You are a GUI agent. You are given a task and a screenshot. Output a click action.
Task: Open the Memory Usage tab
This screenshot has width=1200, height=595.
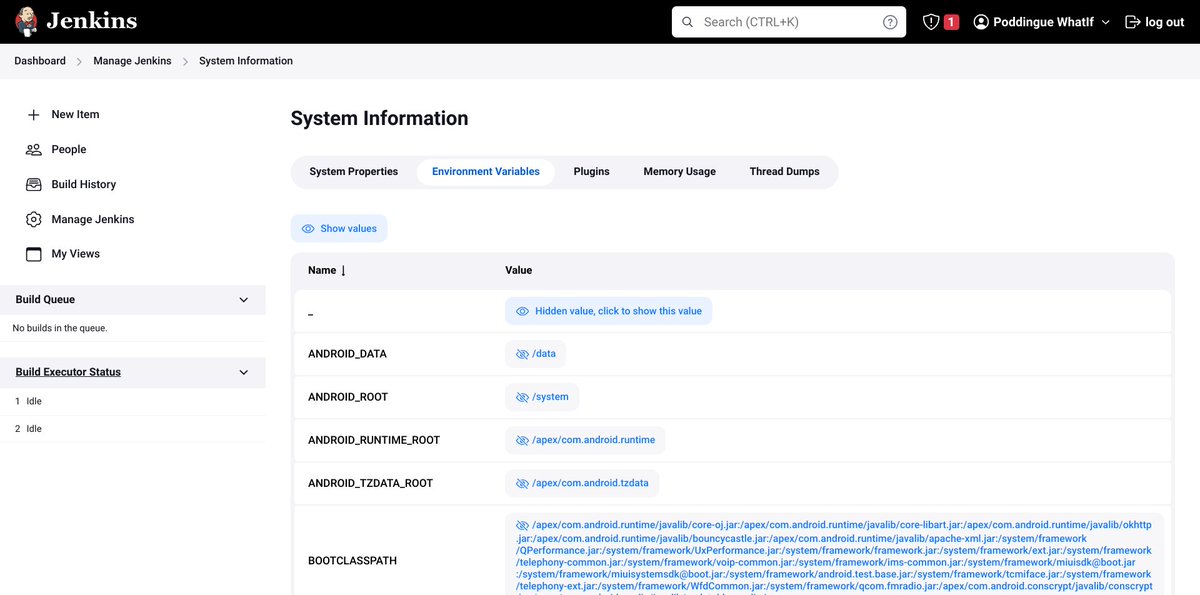[680, 172]
